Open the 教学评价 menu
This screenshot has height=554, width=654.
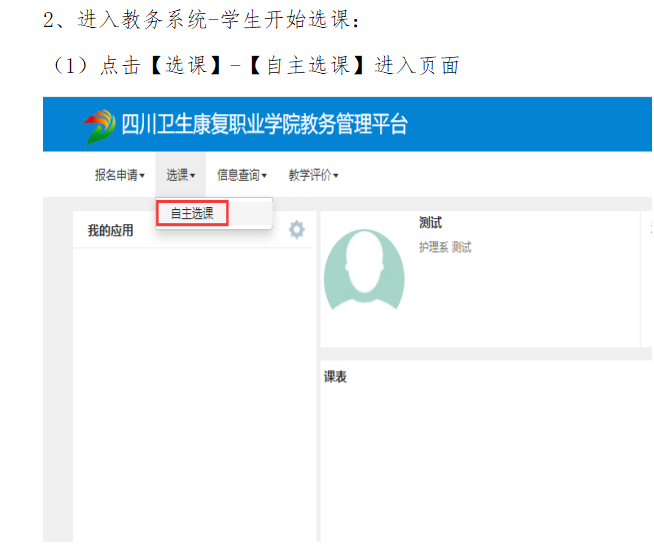[310, 175]
